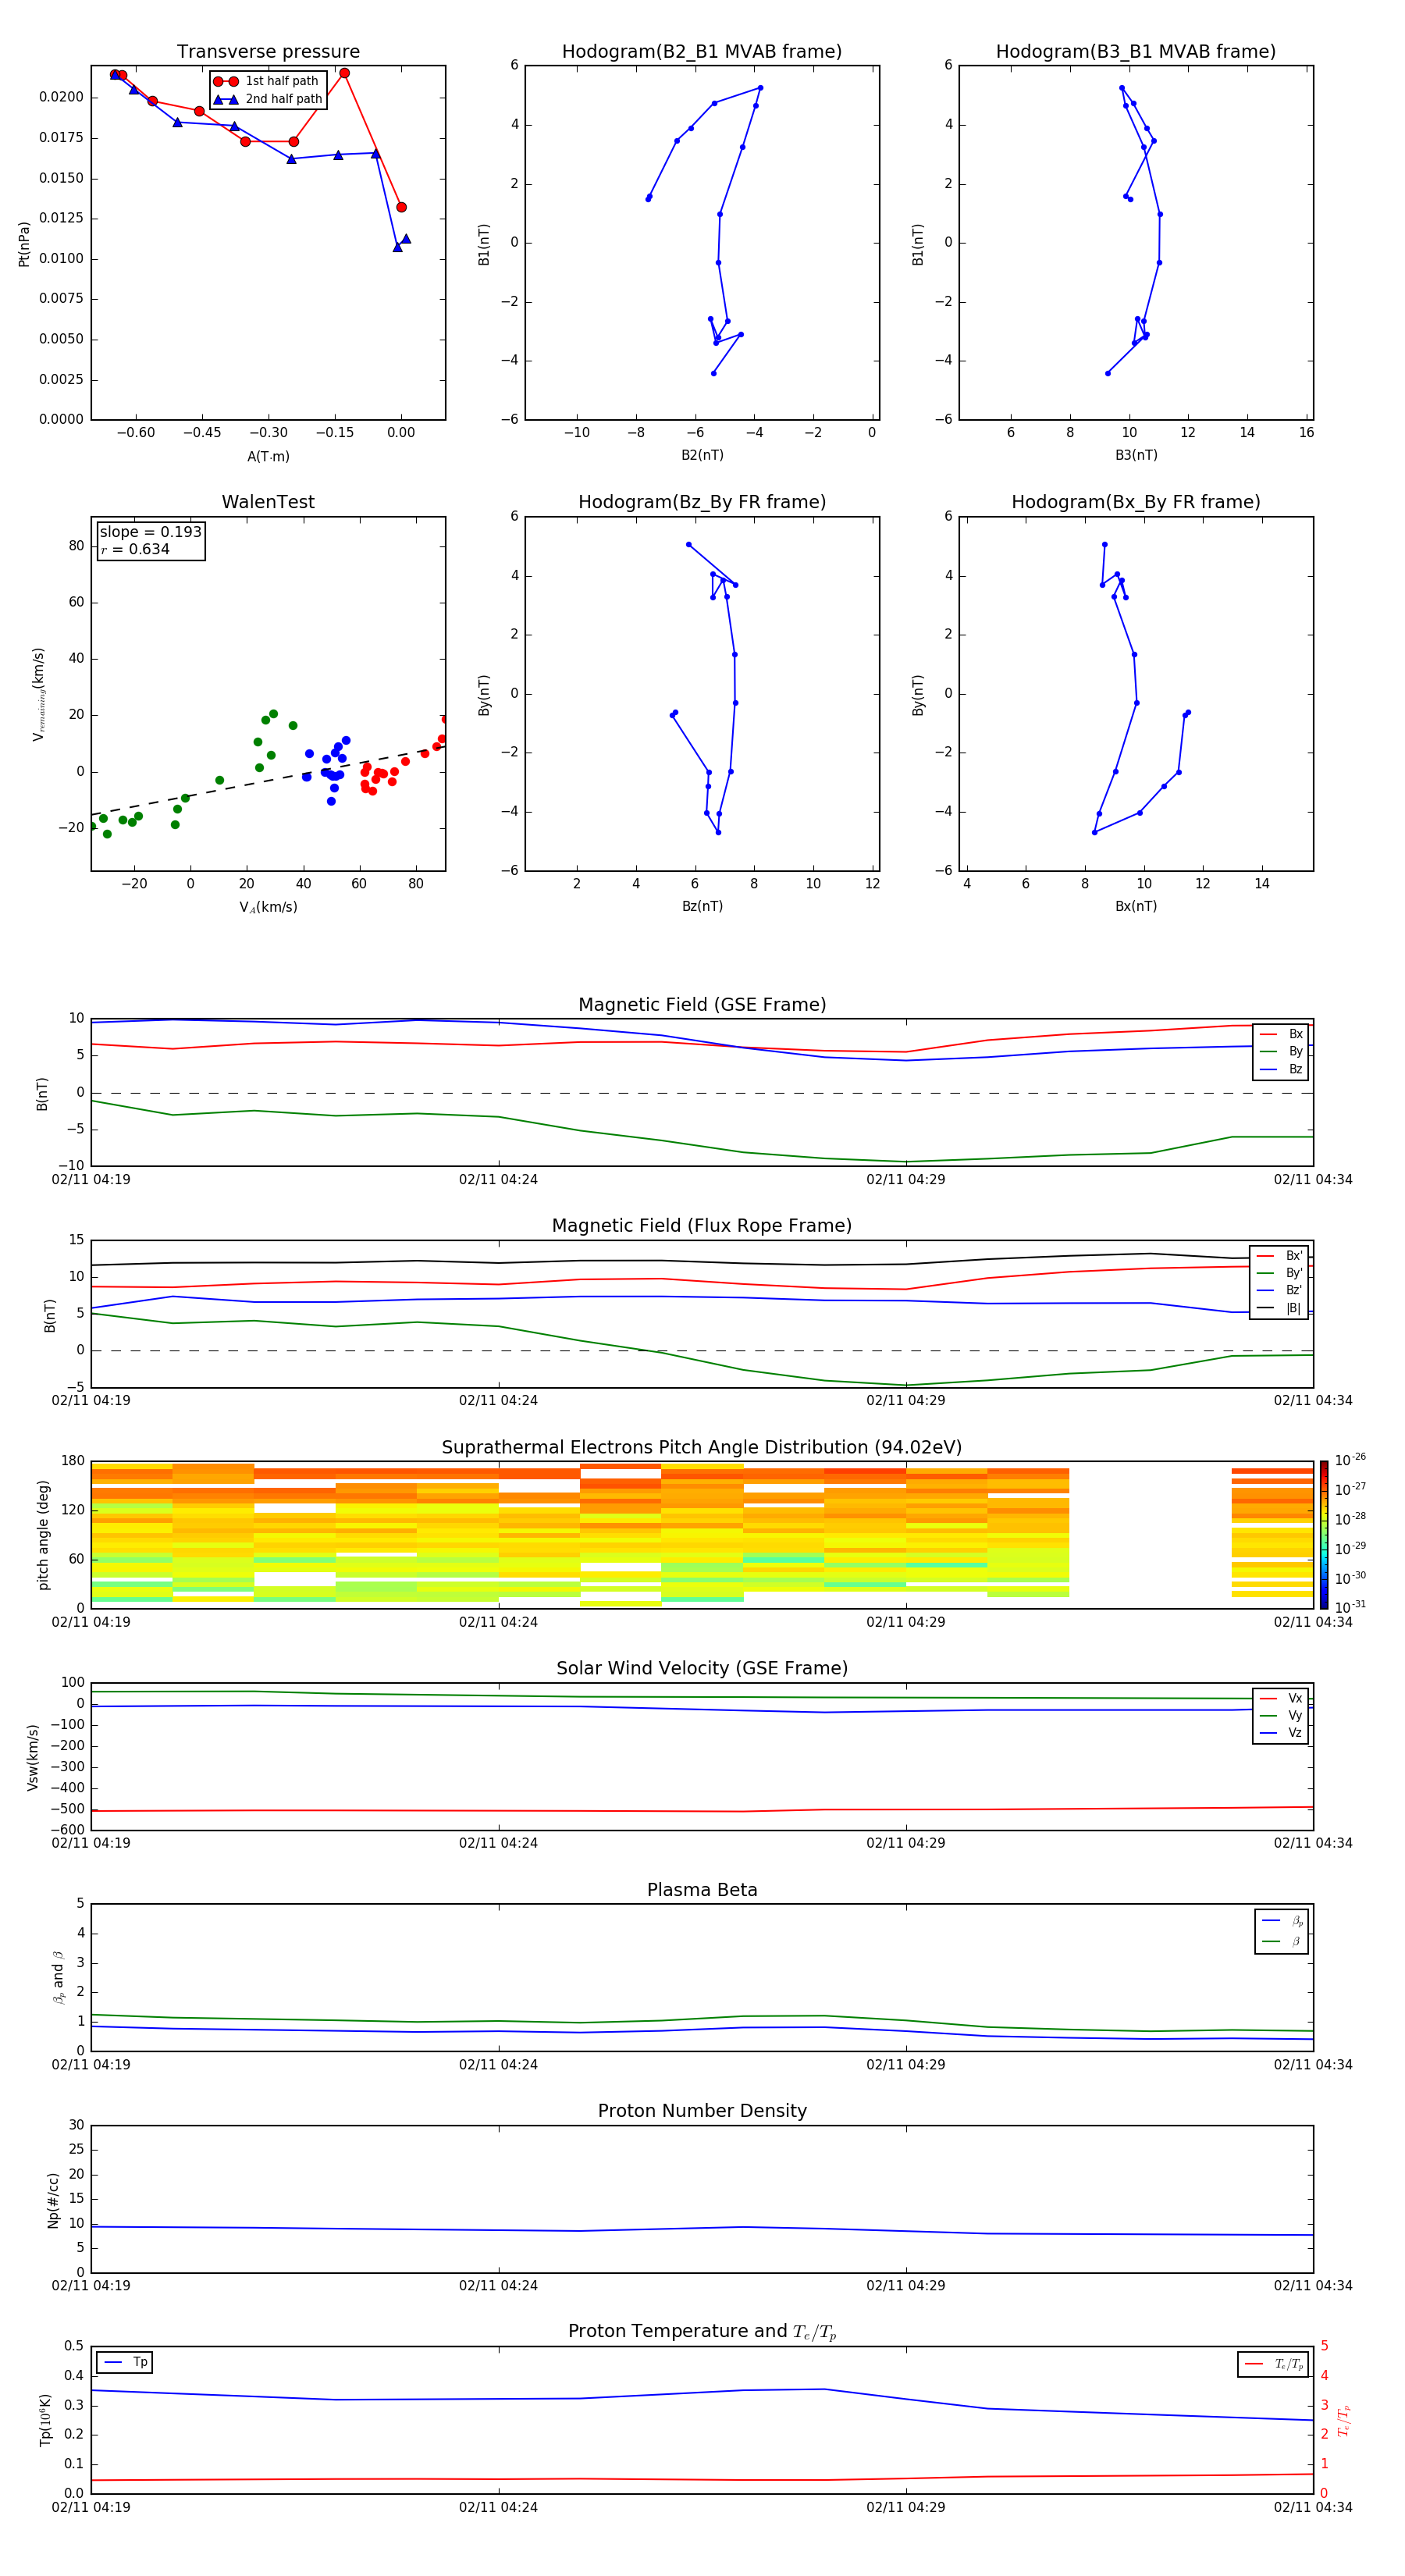This screenshot has width=1405, height=2576.
Task: Select the red 'Te/Tp' legend entry
Action: pyautogui.click(x=1273, y=2364)
